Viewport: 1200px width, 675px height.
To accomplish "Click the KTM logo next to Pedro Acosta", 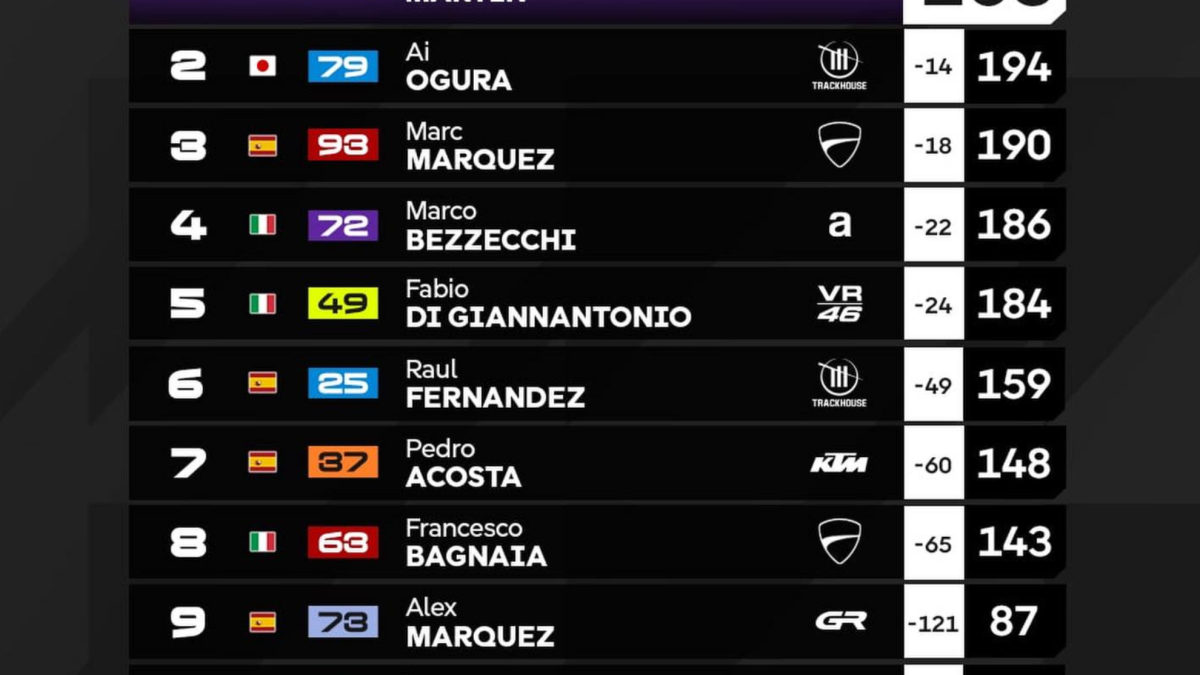I will pyautogui.click(x=839, y=463).
